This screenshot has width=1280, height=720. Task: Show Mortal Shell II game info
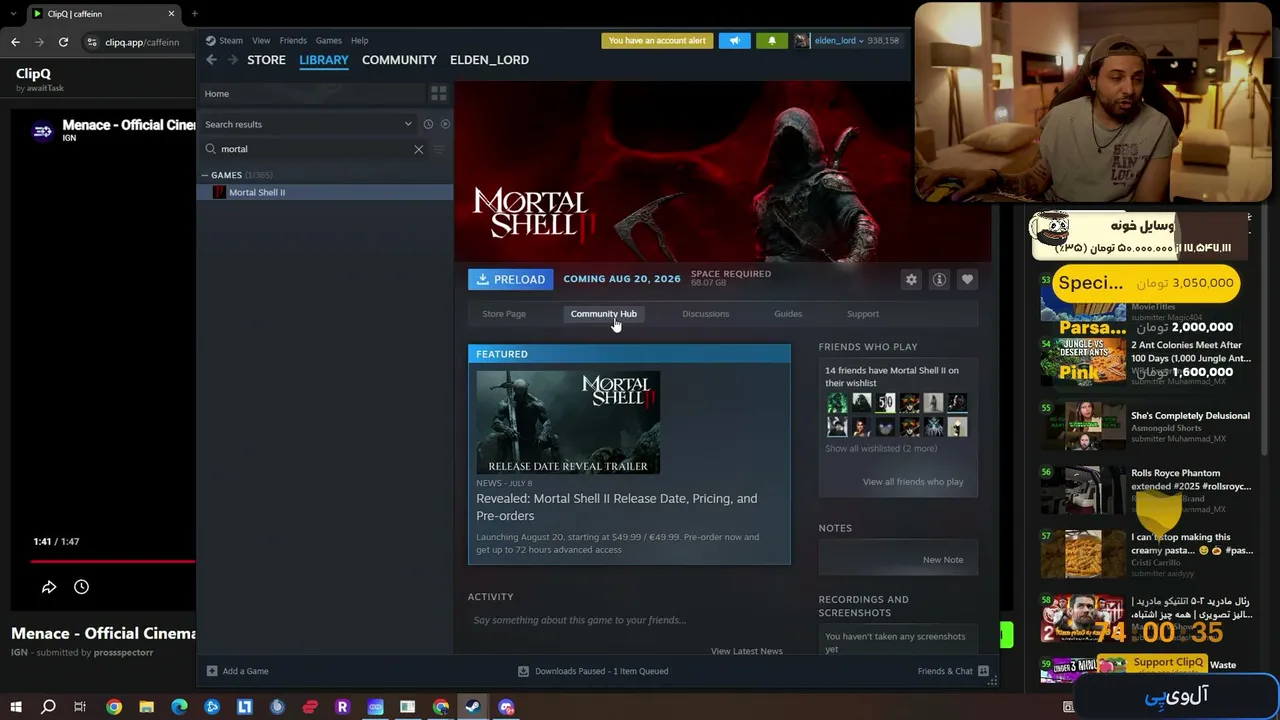point(939,280)
